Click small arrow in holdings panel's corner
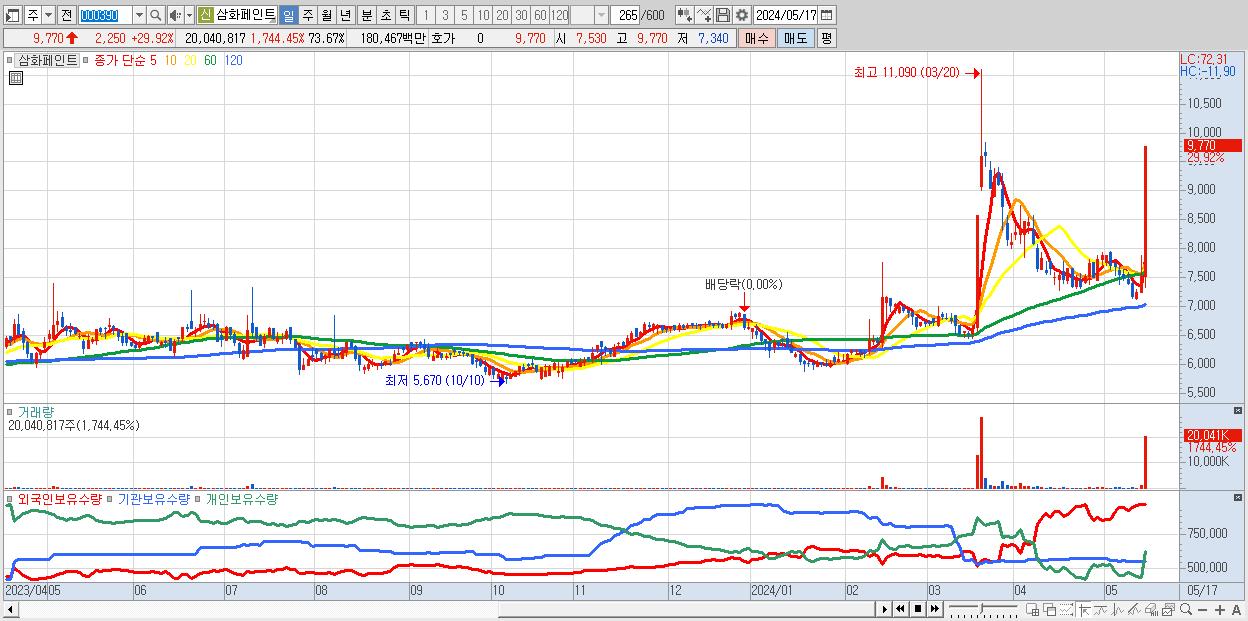The width and height of the screenshot is (1248, 621). click(x=1240, y=497)
